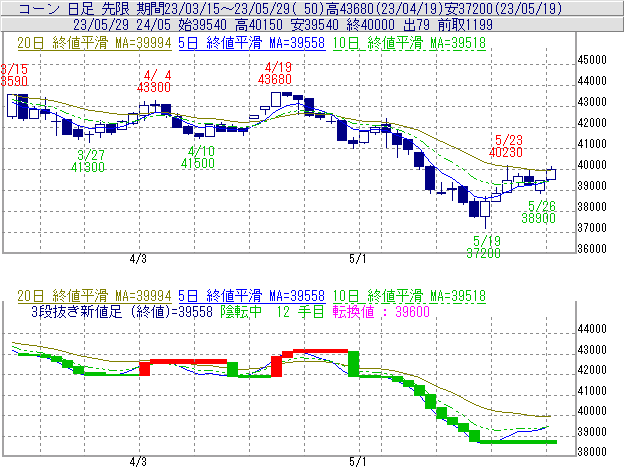This screenshot has width=624, height=475.
Task: Click the 3/27 41300 low annotation
Action: (x=91, y=160)
